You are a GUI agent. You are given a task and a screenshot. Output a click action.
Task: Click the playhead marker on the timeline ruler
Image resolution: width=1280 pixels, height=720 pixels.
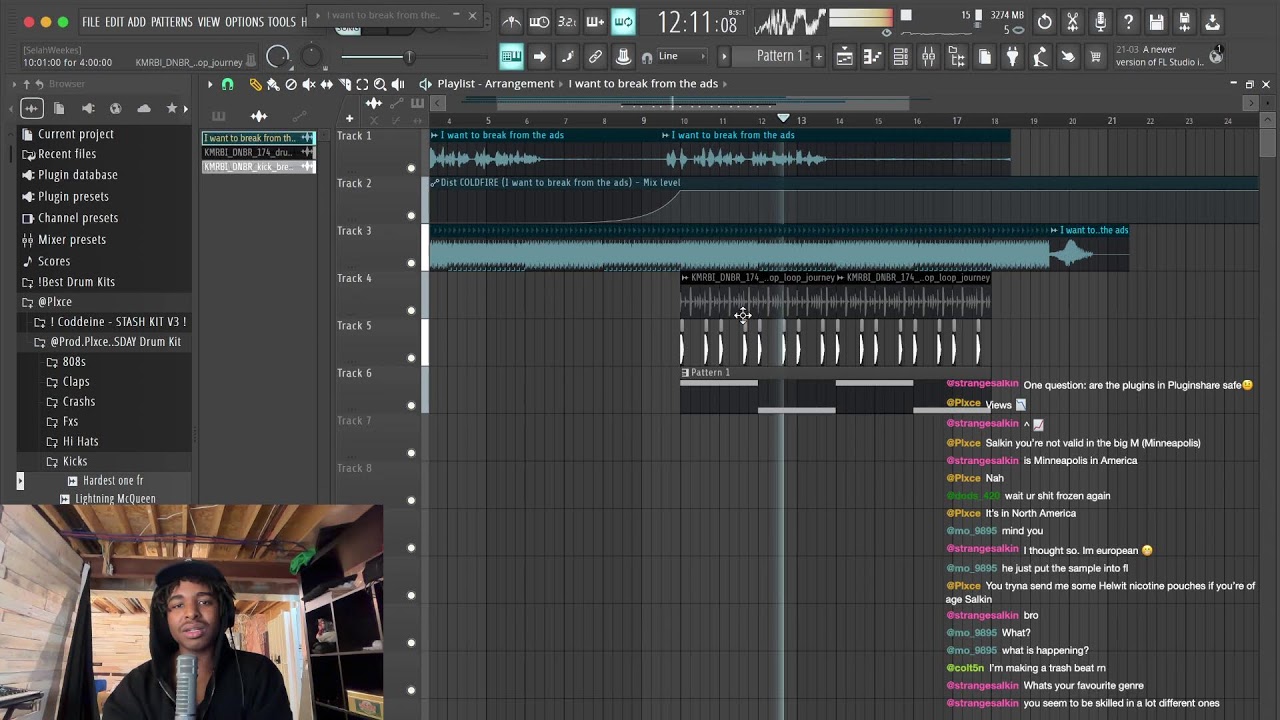coord(783,119)
